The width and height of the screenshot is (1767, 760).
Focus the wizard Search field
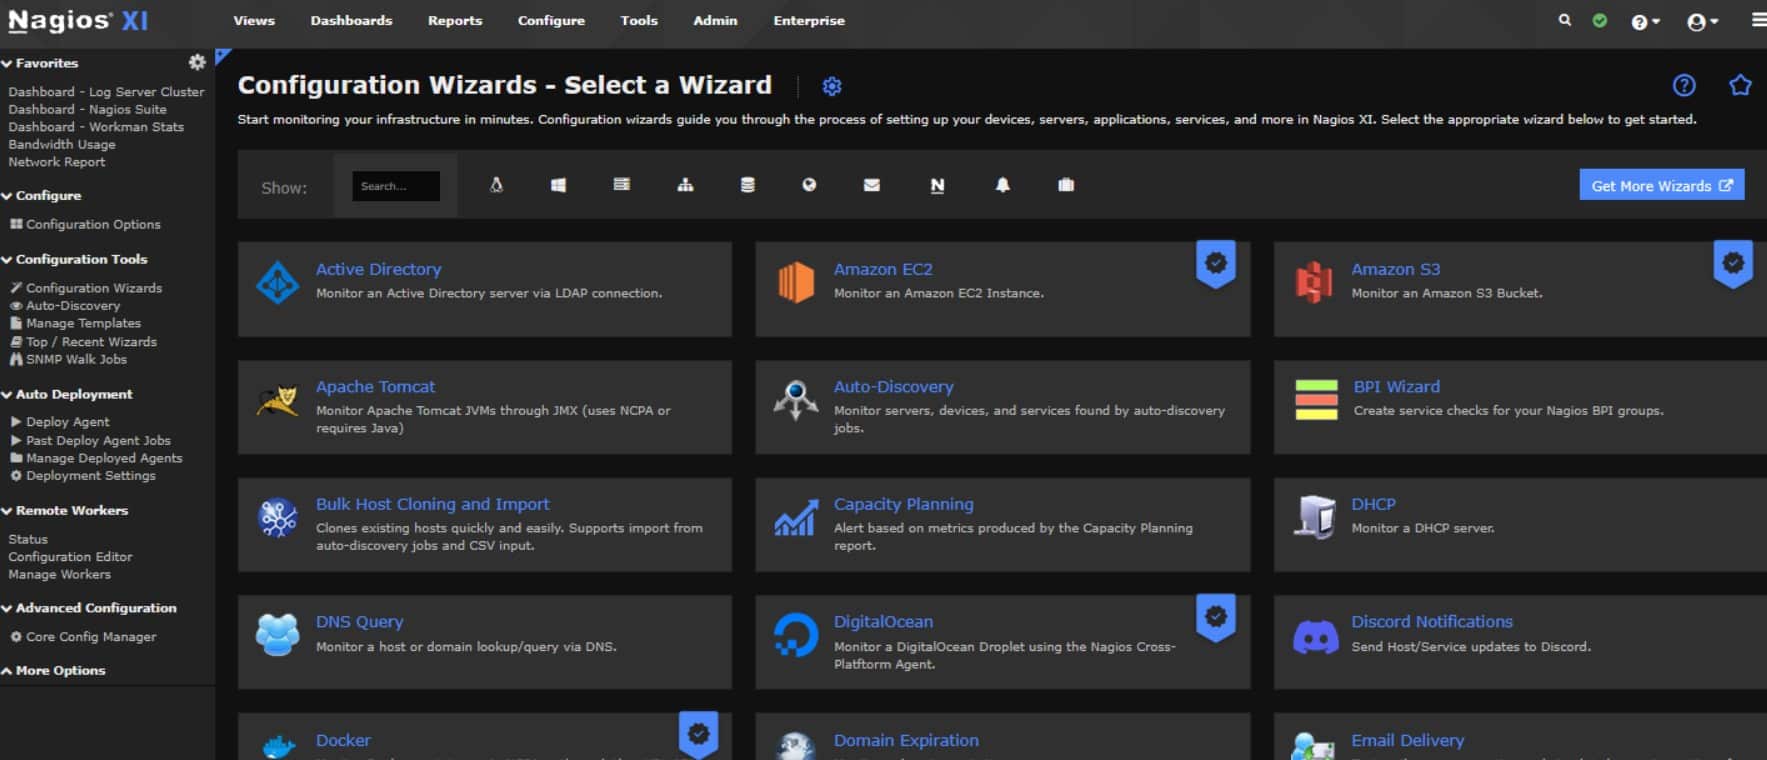point(396,186)
